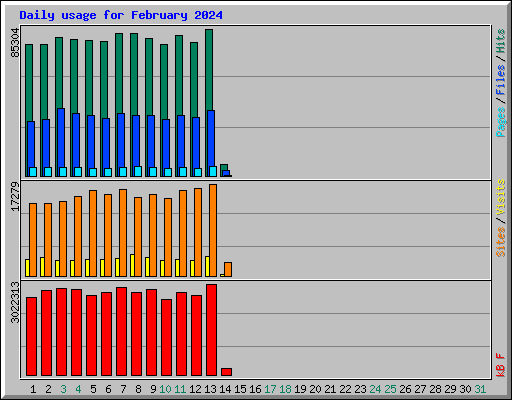
Task: Click the red KB bar for day 13
Action: coord(211,330)
